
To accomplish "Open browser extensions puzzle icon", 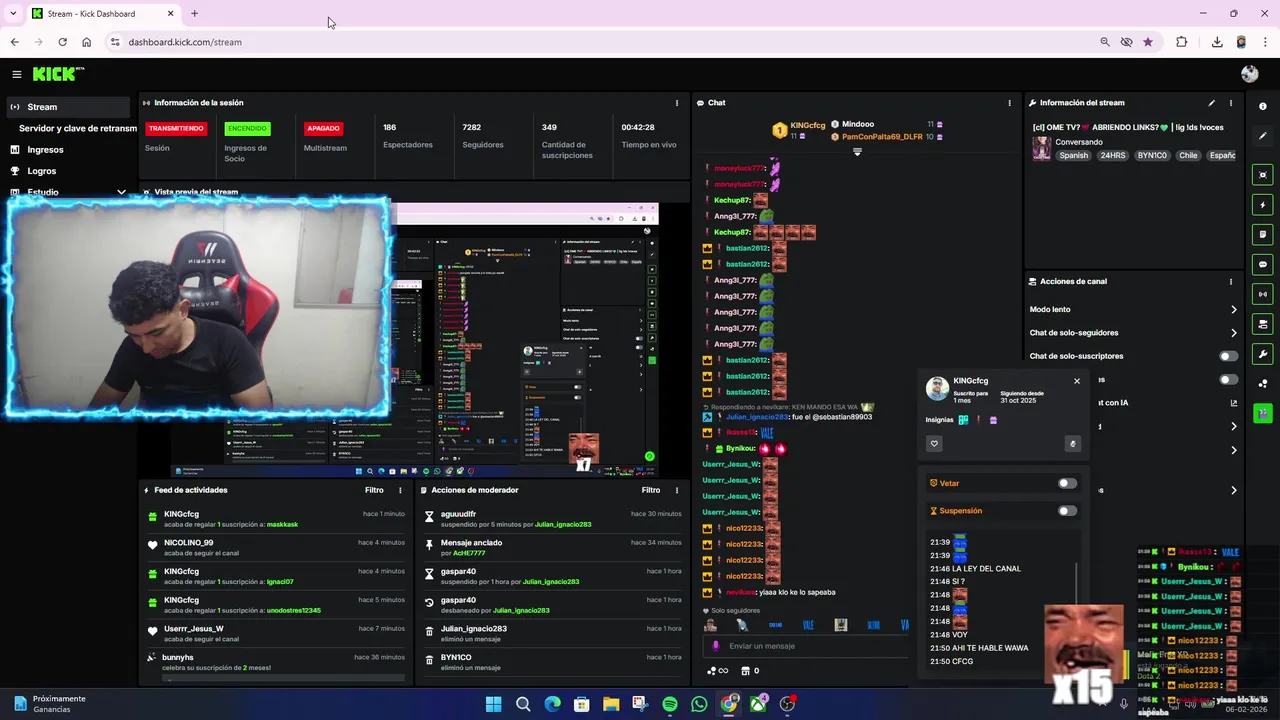I will (x=1182, y=42).
